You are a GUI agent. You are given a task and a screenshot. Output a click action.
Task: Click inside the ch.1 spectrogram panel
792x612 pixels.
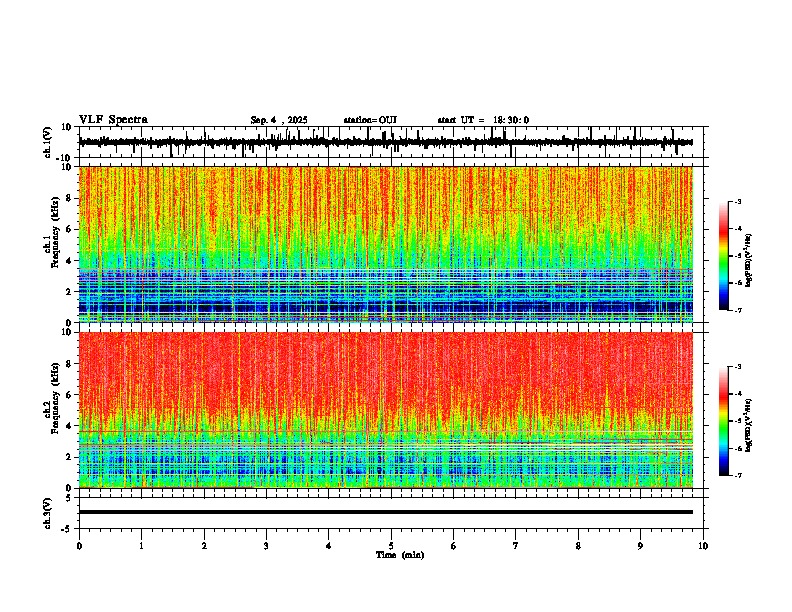385,244
